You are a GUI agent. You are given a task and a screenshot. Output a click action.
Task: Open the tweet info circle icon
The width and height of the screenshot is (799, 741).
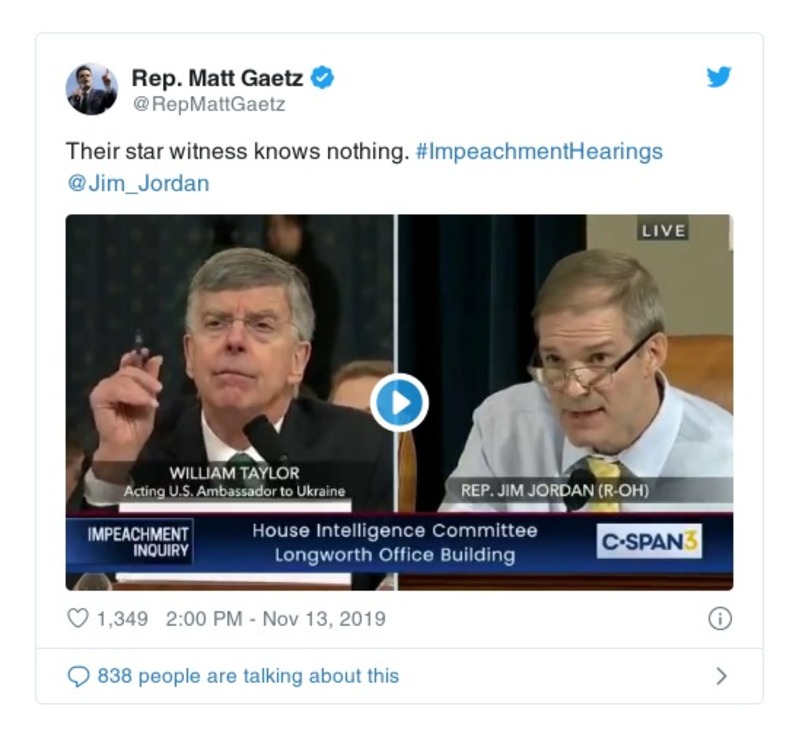[x=720, y=619]
